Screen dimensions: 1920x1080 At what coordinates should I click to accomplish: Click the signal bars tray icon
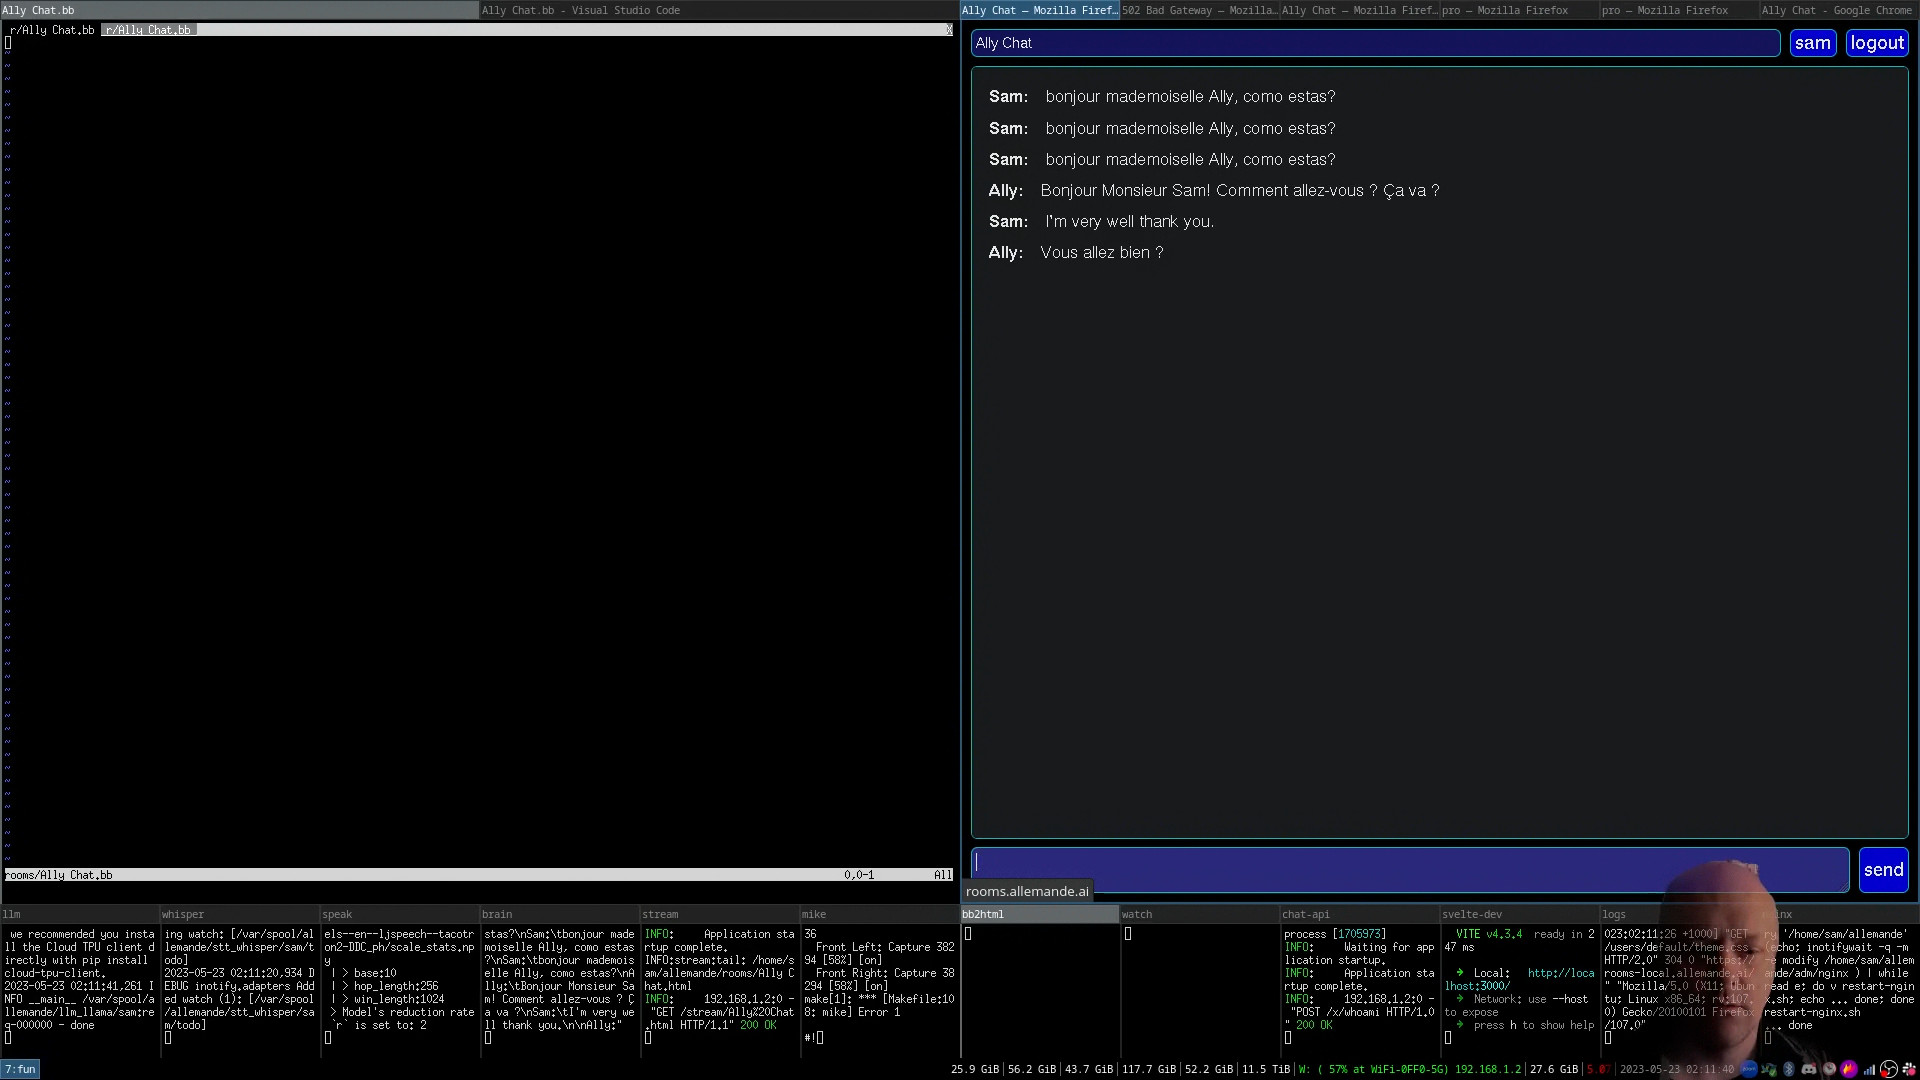pos(1869,1070)
